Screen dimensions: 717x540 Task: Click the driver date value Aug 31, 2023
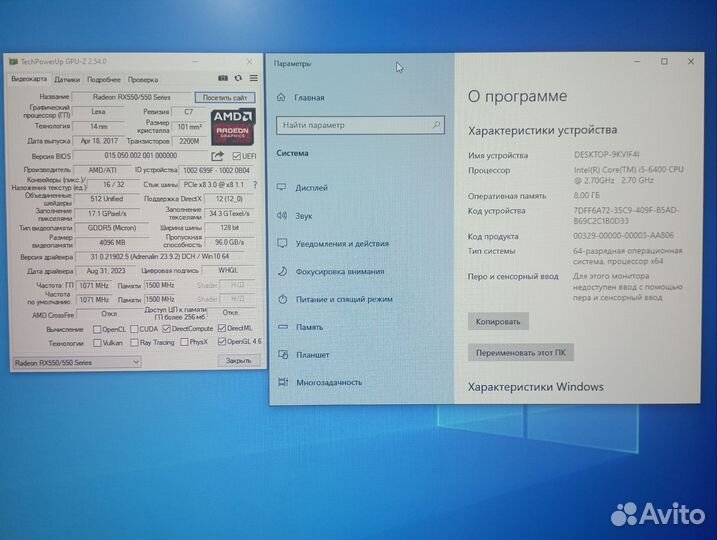coord(106,271)
